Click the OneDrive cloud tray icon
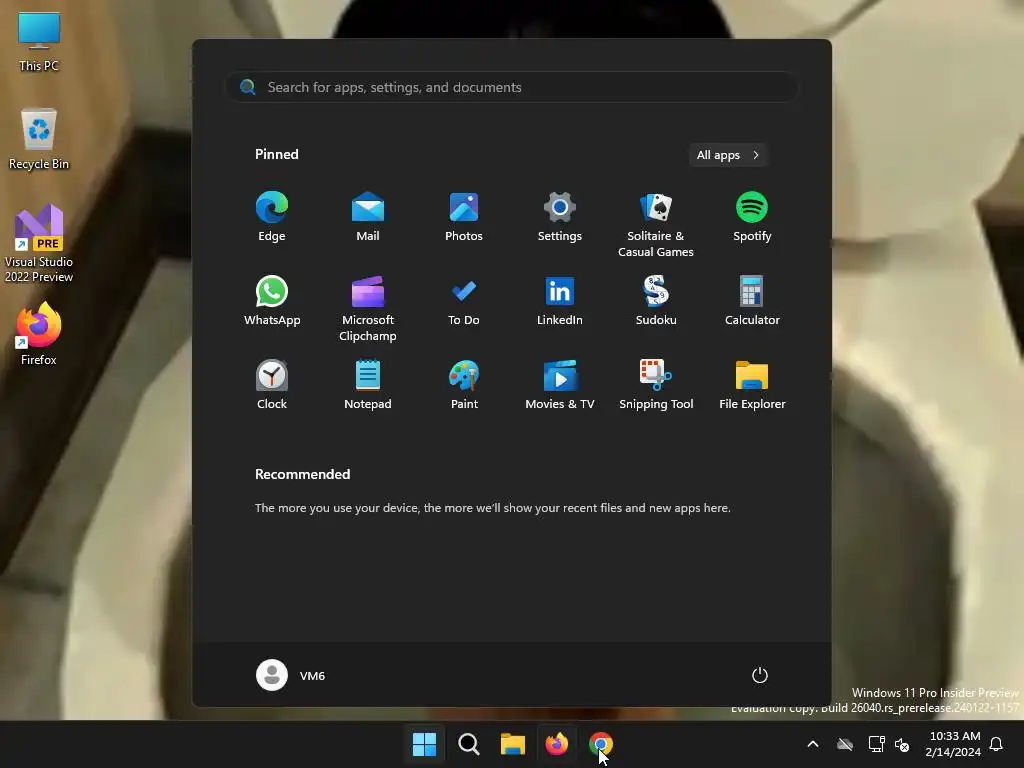Screen dimensions: 1024x768 point(845,744)
